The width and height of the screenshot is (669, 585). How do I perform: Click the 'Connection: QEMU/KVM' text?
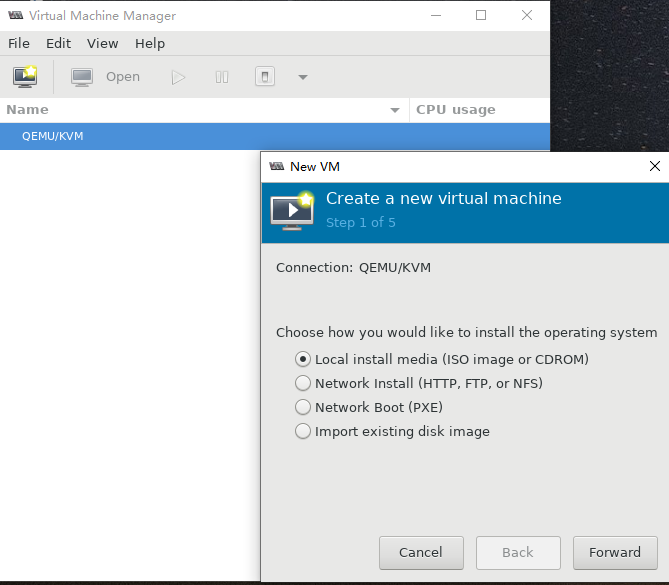353,268
